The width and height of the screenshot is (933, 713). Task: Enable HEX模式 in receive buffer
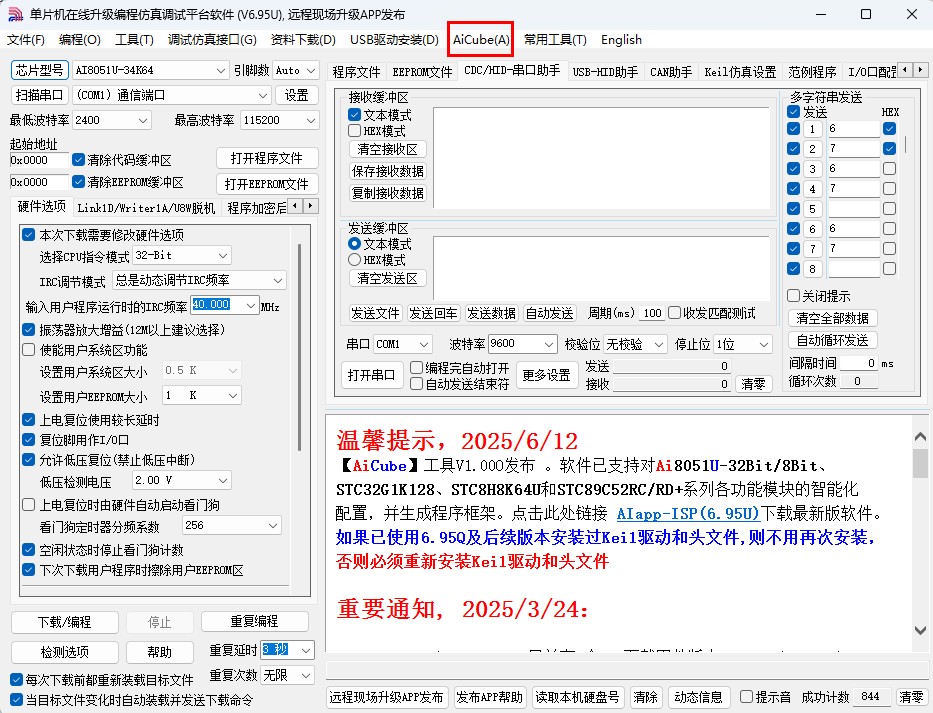coord(355,130)
